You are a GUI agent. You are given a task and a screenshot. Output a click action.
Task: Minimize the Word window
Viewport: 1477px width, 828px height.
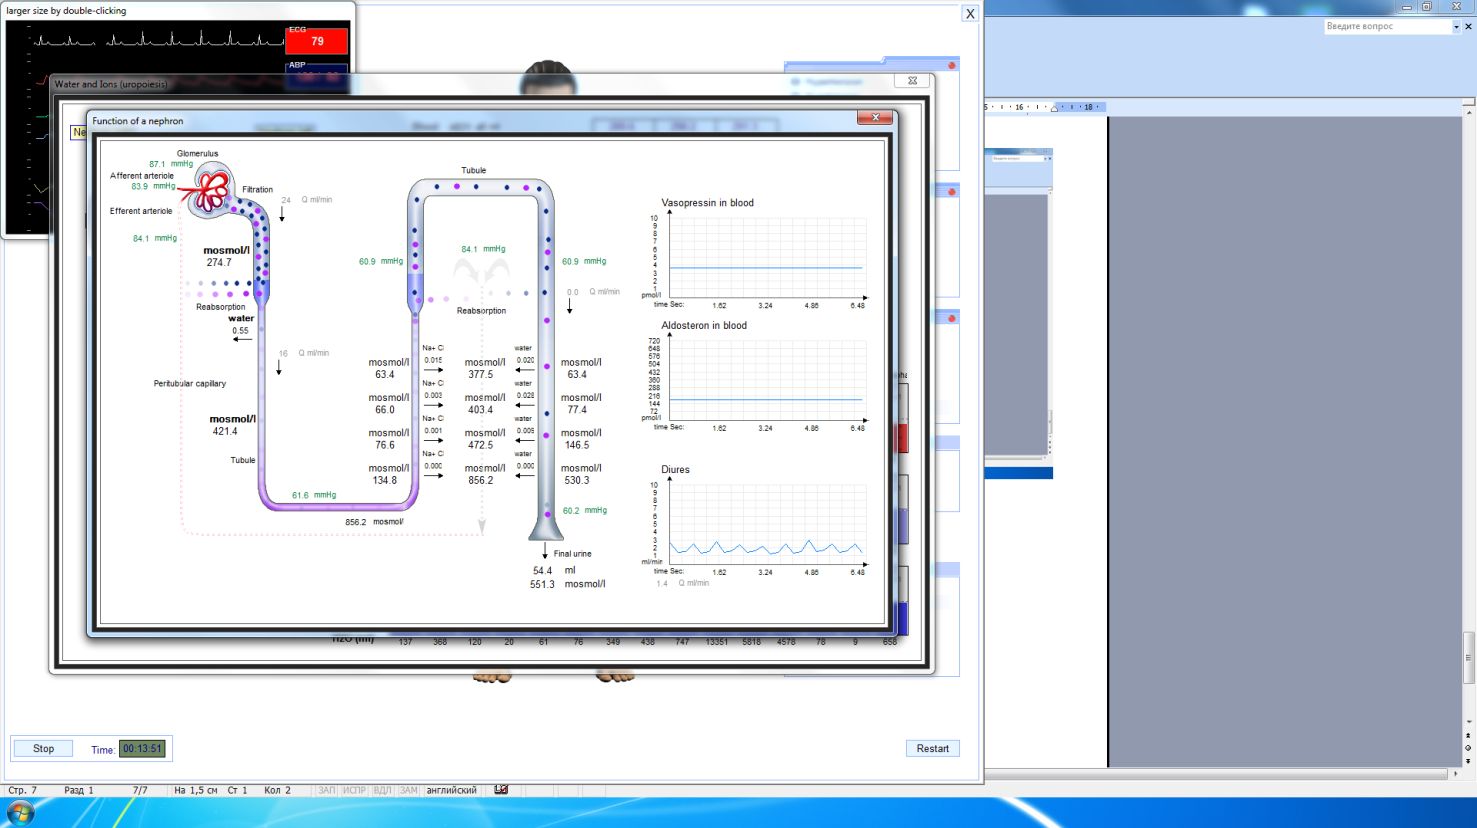[1406, 6]
